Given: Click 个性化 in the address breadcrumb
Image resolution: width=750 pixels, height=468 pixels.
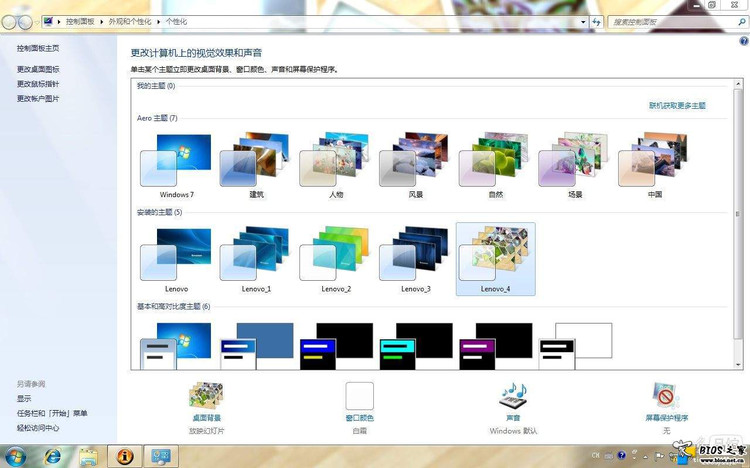Looking at the screenshot, I should [176, 22].
